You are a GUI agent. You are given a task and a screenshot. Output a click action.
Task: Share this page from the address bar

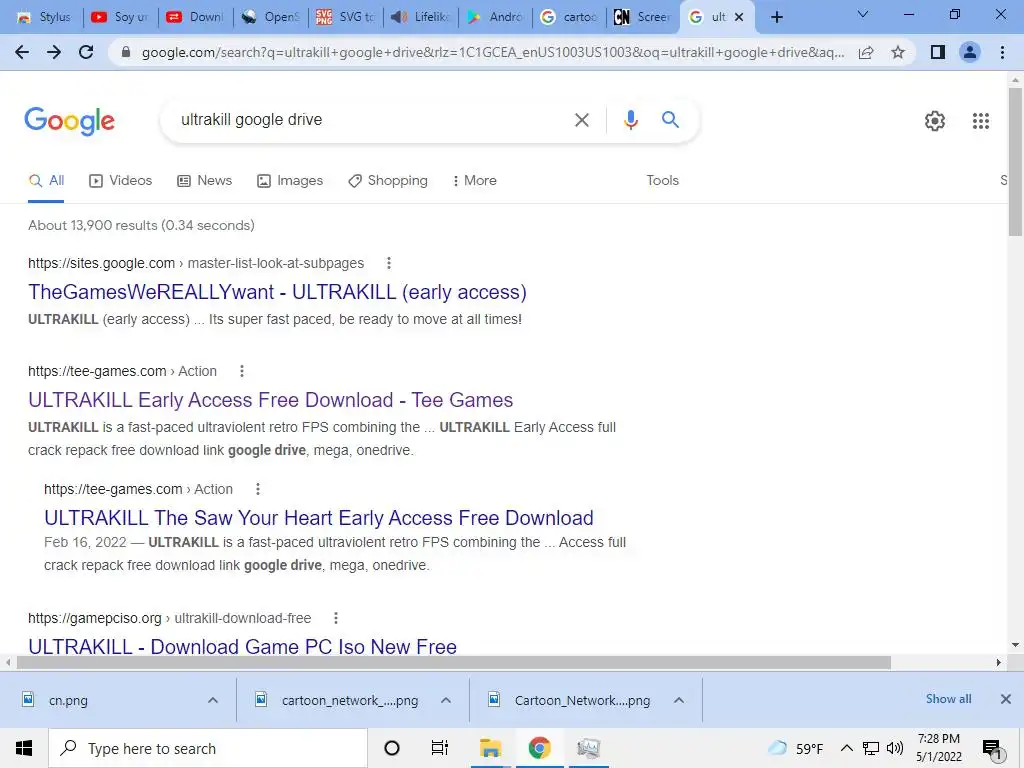pos(866,52)
